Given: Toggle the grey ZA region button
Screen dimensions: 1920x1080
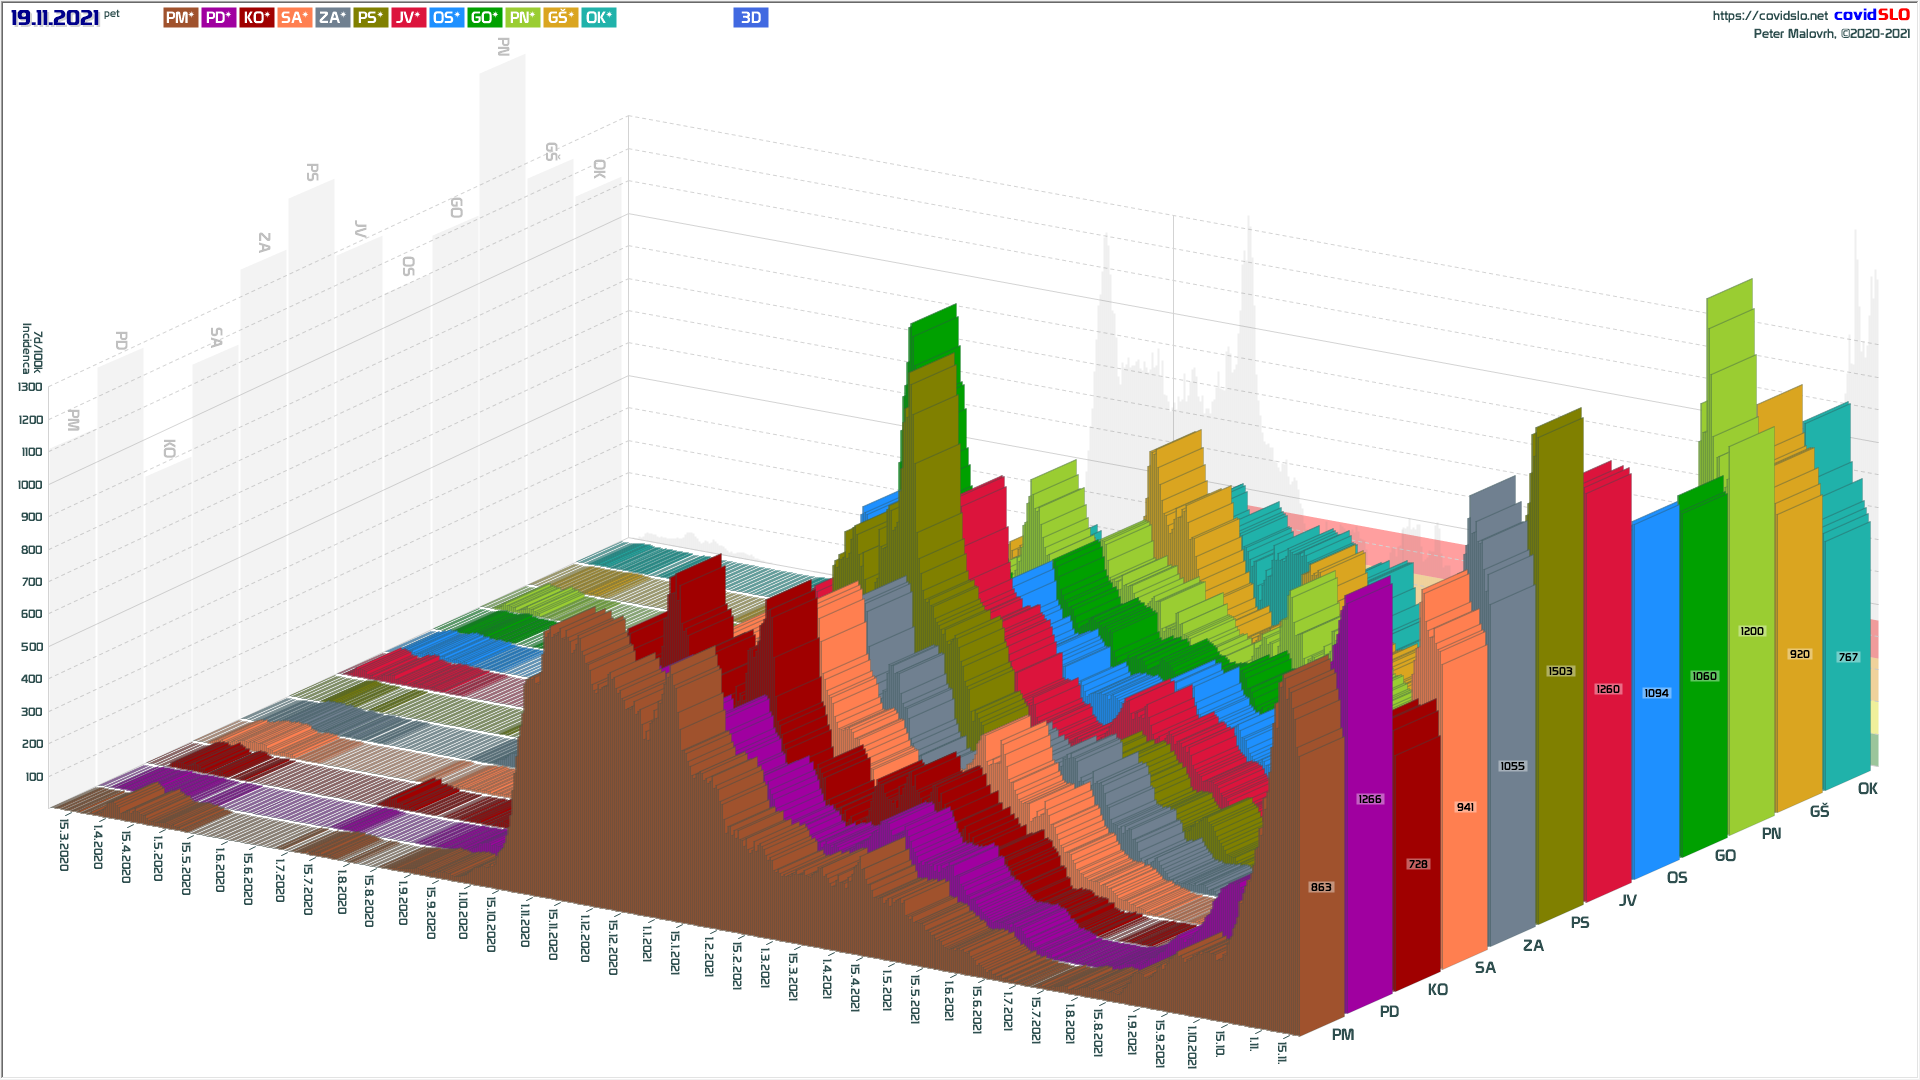Looking at the screenshot, I should pos(332,18).
